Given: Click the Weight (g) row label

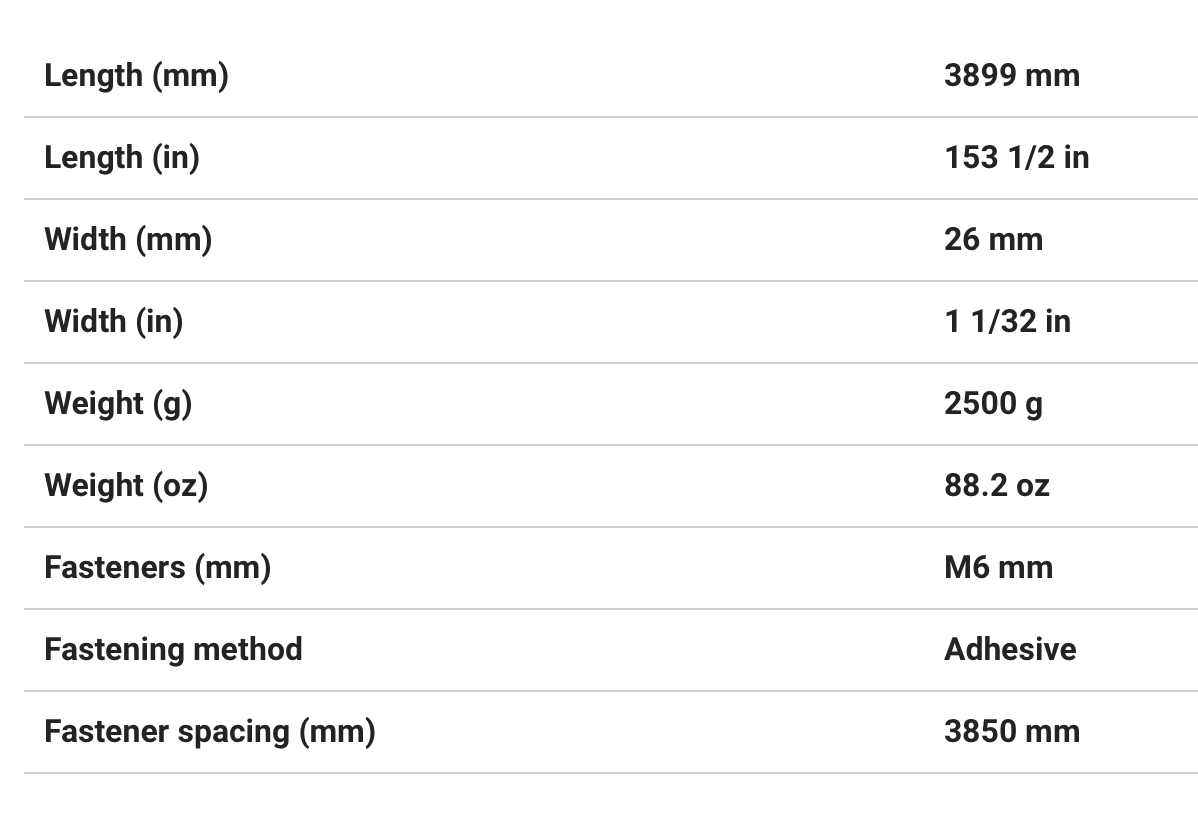Looking at the screenshot, I should click(118, 404).
